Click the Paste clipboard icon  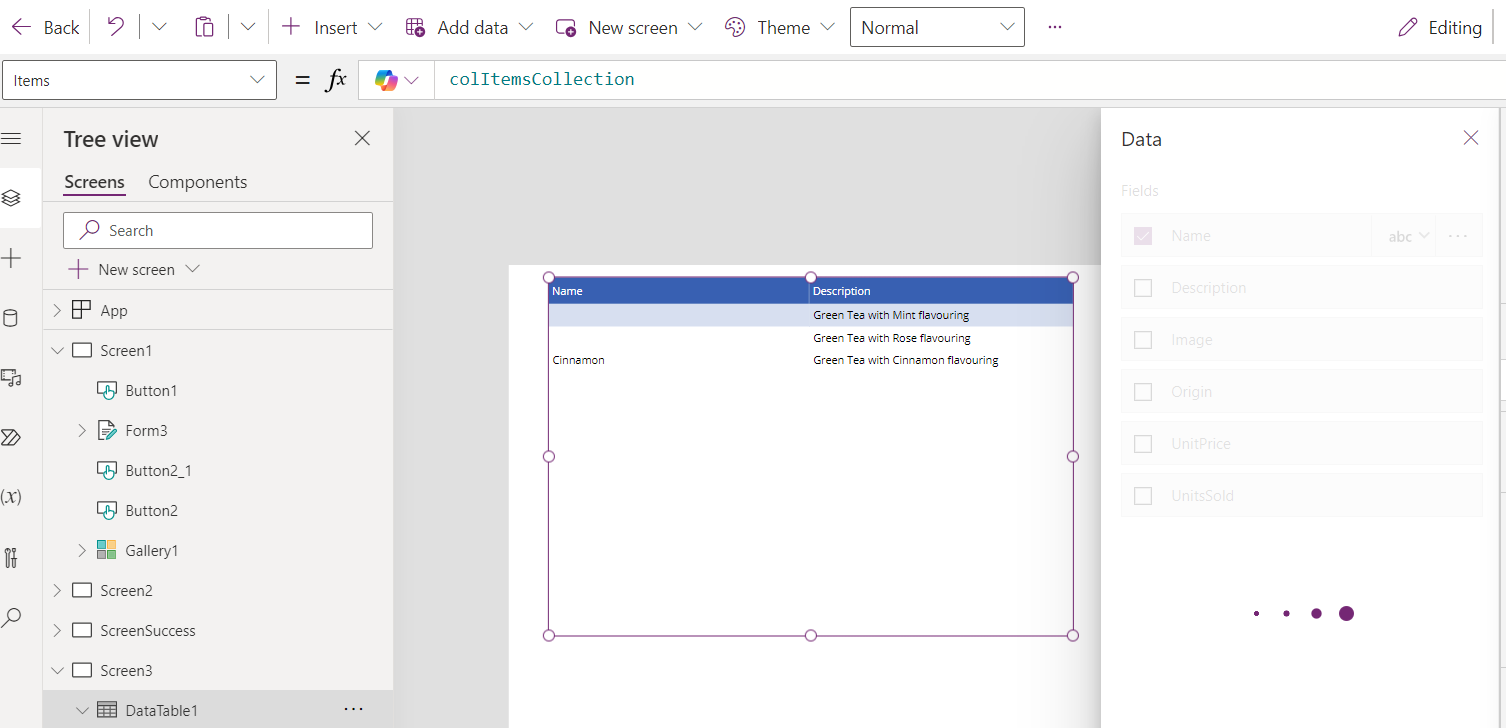(x=204, y=27)
